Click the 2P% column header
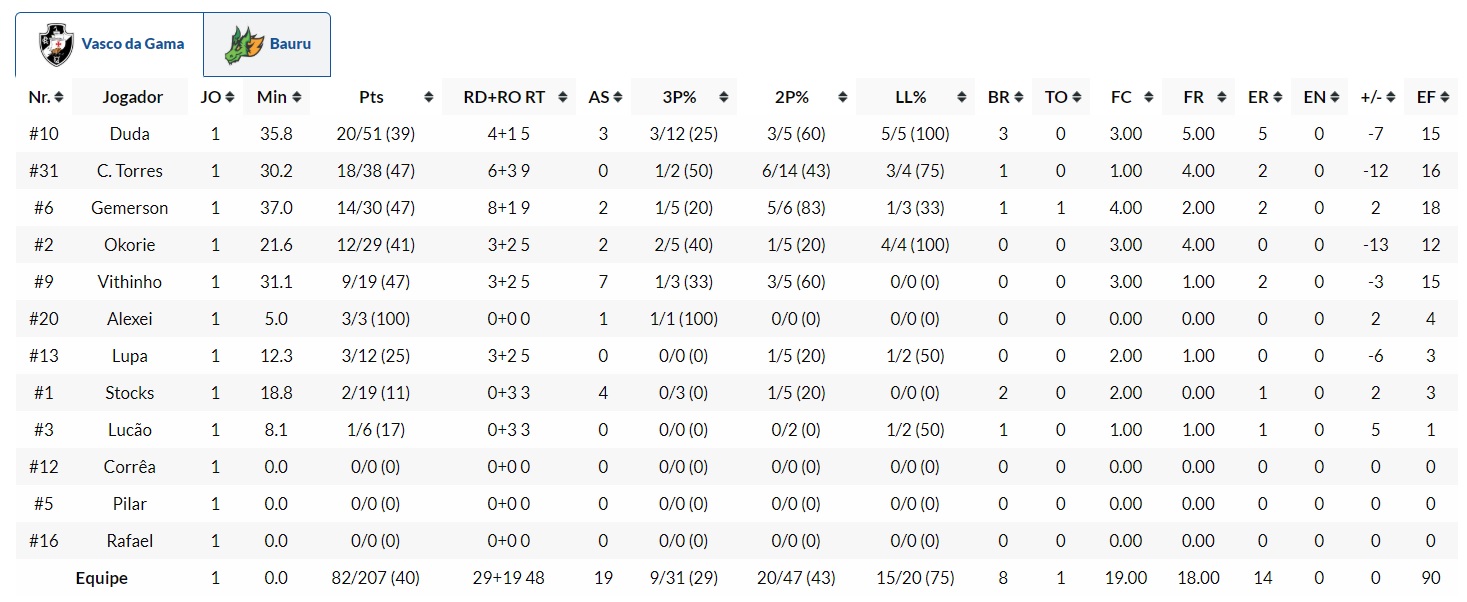The width and height of the screenshot is (1467, 602). [x=791, y=97]
